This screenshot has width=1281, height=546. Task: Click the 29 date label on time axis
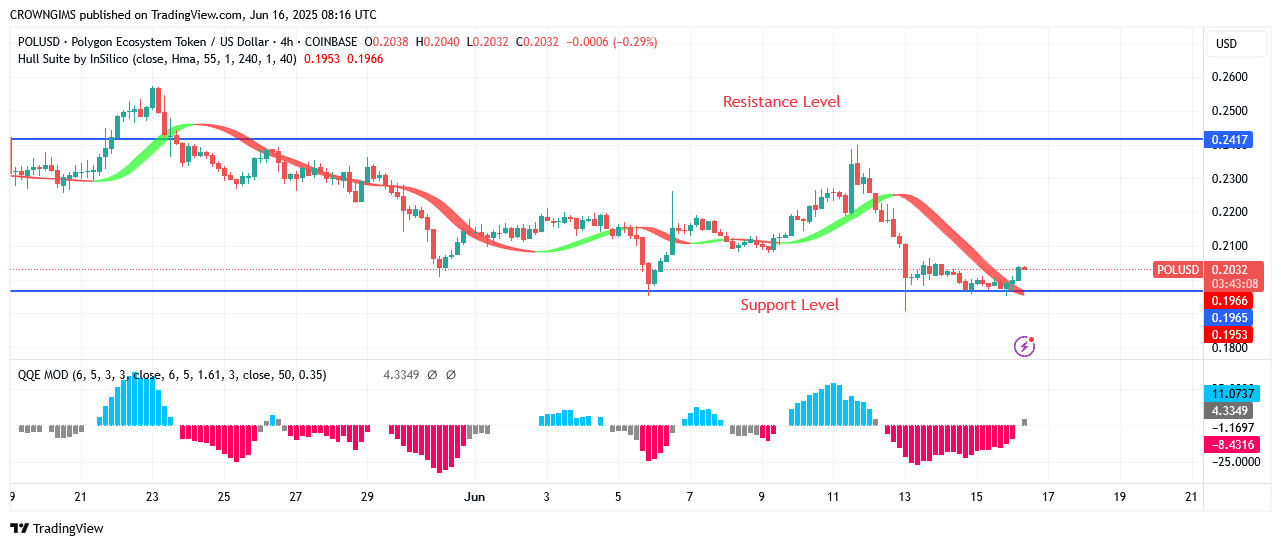point(367,496)
